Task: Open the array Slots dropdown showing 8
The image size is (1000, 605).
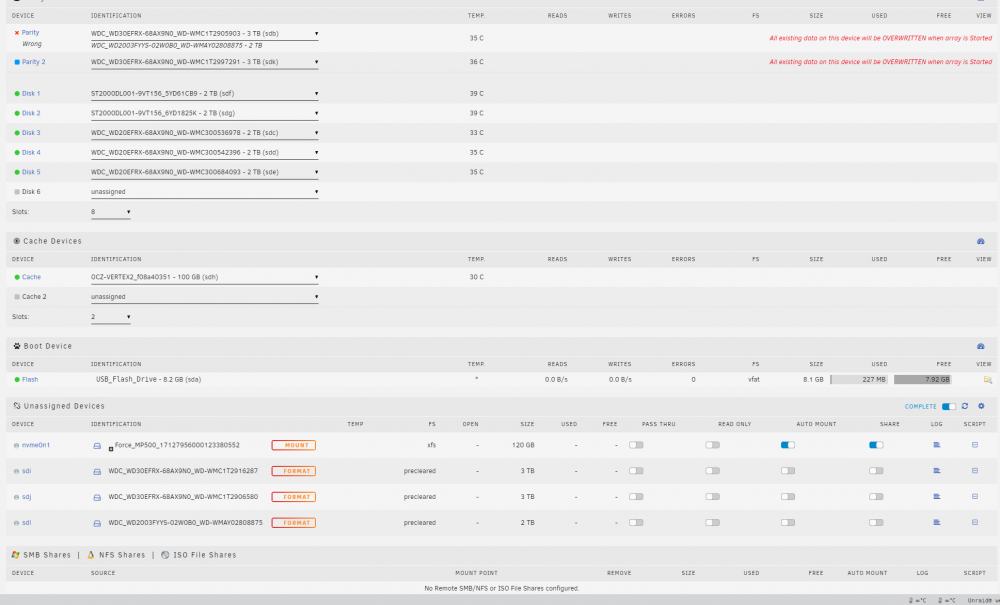Action: [x=110, y=212]
